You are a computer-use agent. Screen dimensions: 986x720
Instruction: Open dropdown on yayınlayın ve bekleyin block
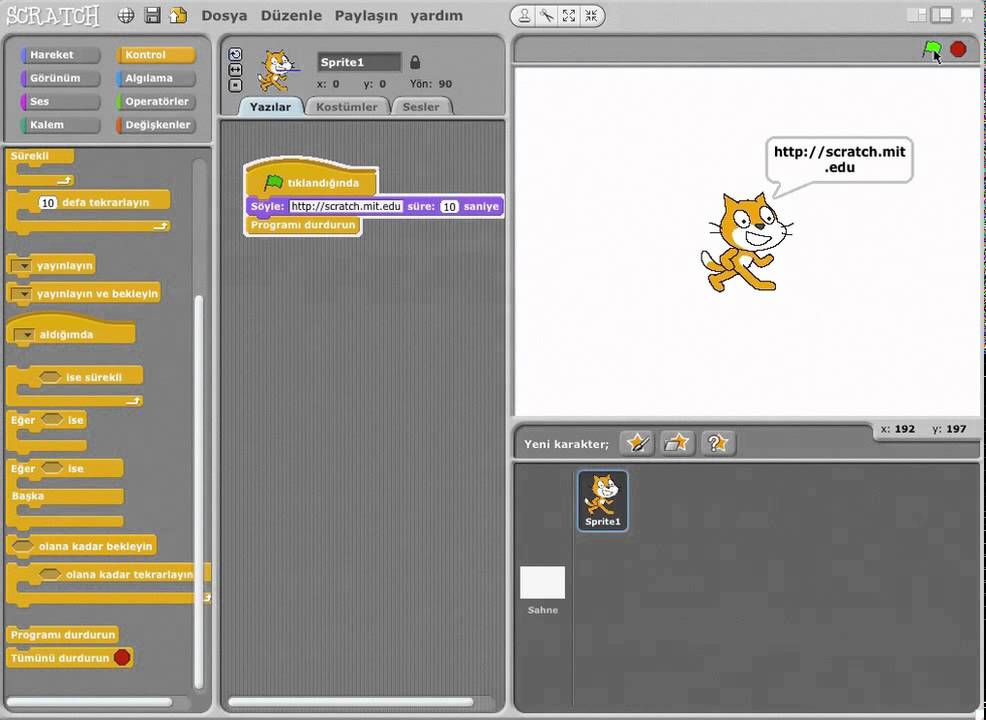click(22, 294)
